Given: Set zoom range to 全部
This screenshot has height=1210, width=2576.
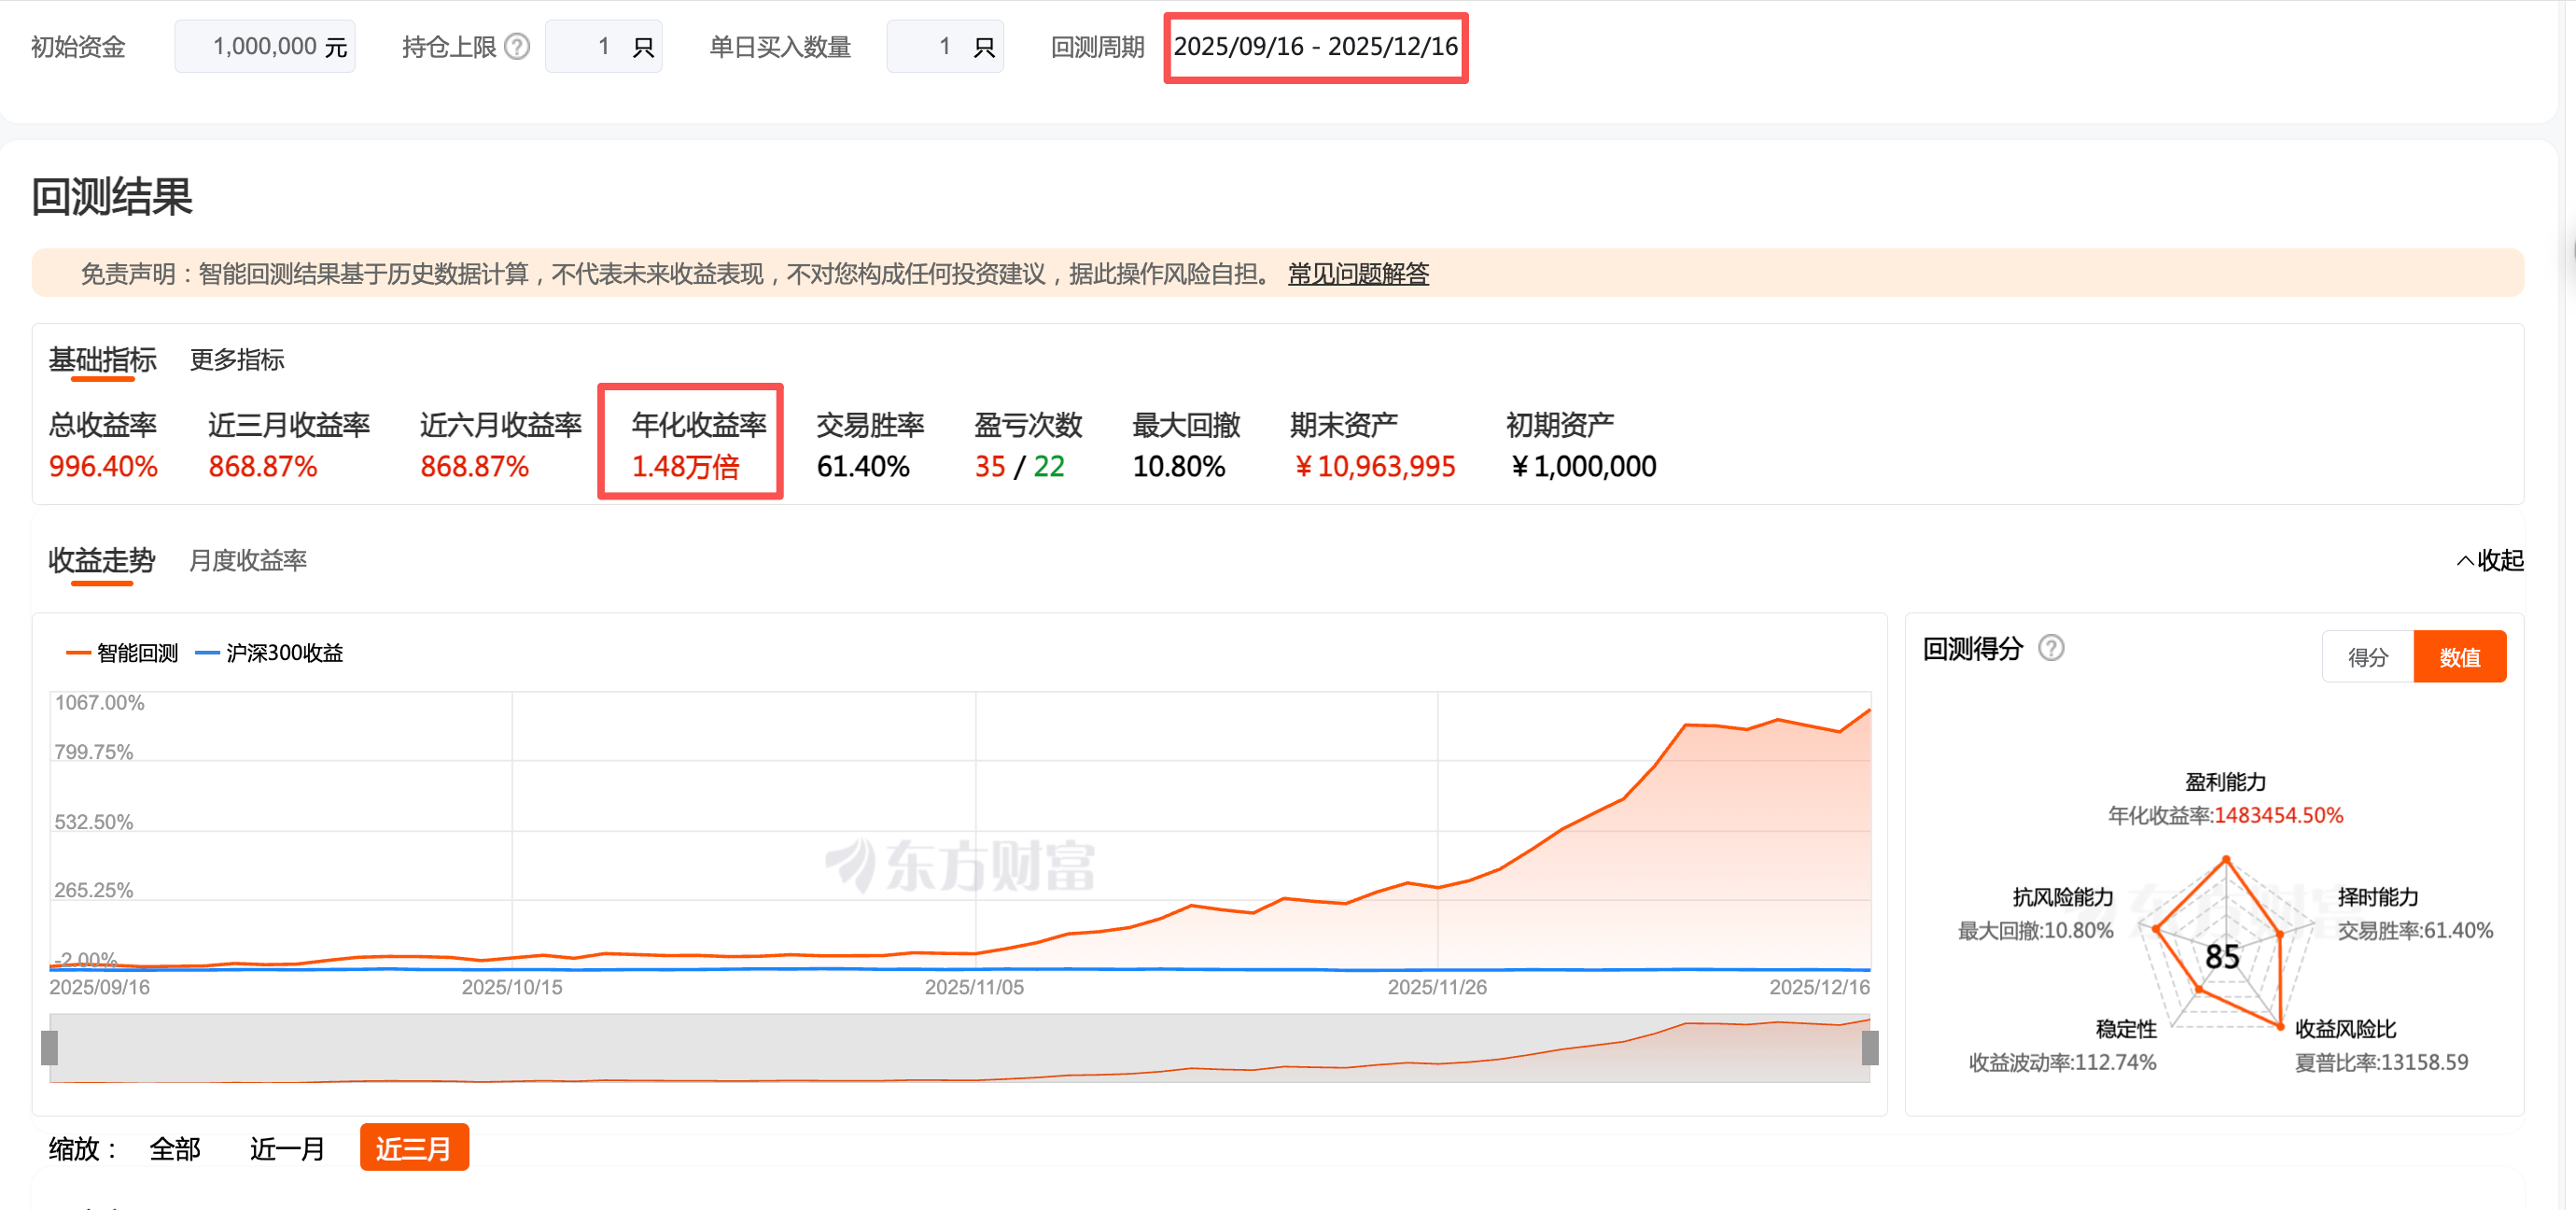Looking at the screenshot, I should click(175, 1148).
